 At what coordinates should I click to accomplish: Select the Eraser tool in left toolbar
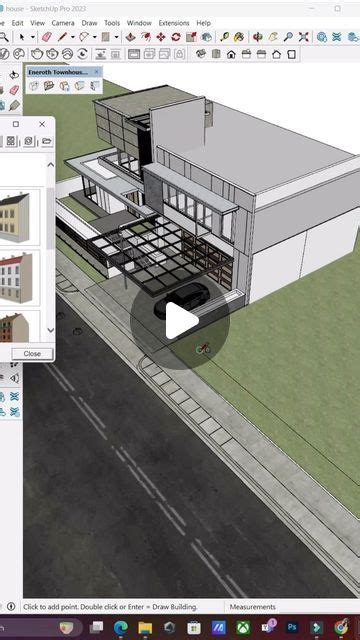point(14,90)
